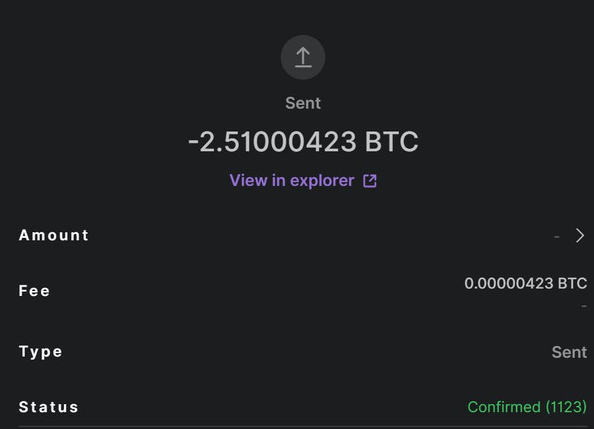Open the external link icon beside explorer
This screenshot has height=429, width=594.
point(370,181)
